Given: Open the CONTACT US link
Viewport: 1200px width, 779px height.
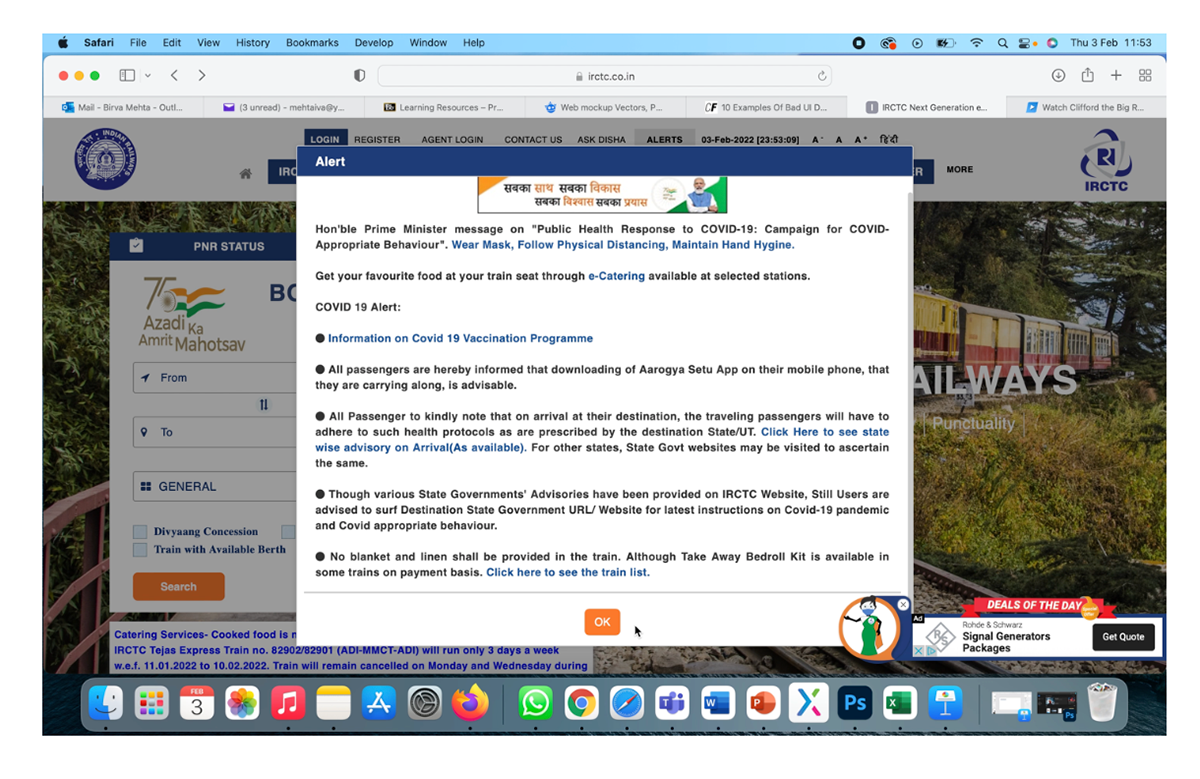Looking at the screenshot, I should [533, 140].
